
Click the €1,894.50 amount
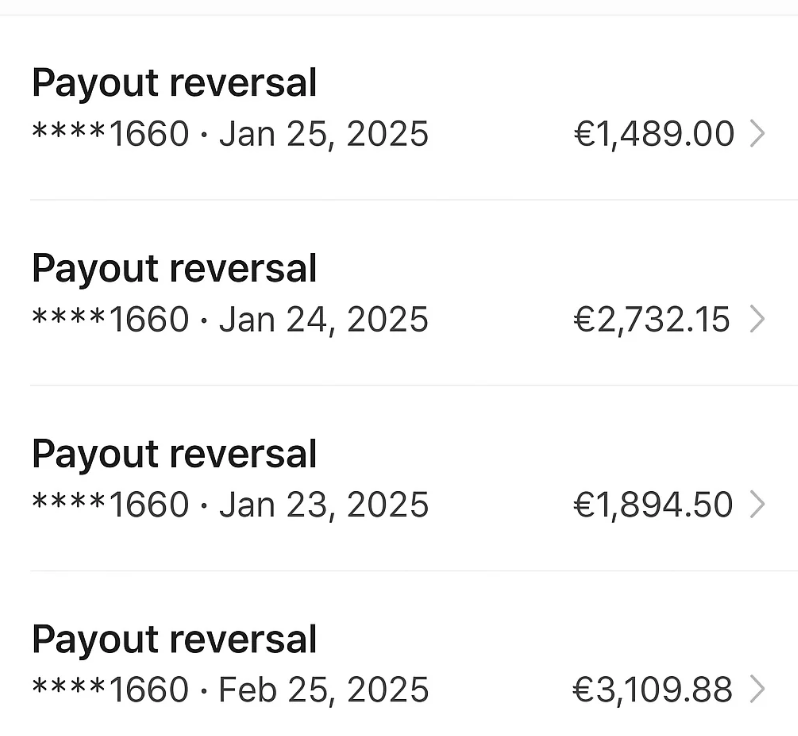coord(653,504)
